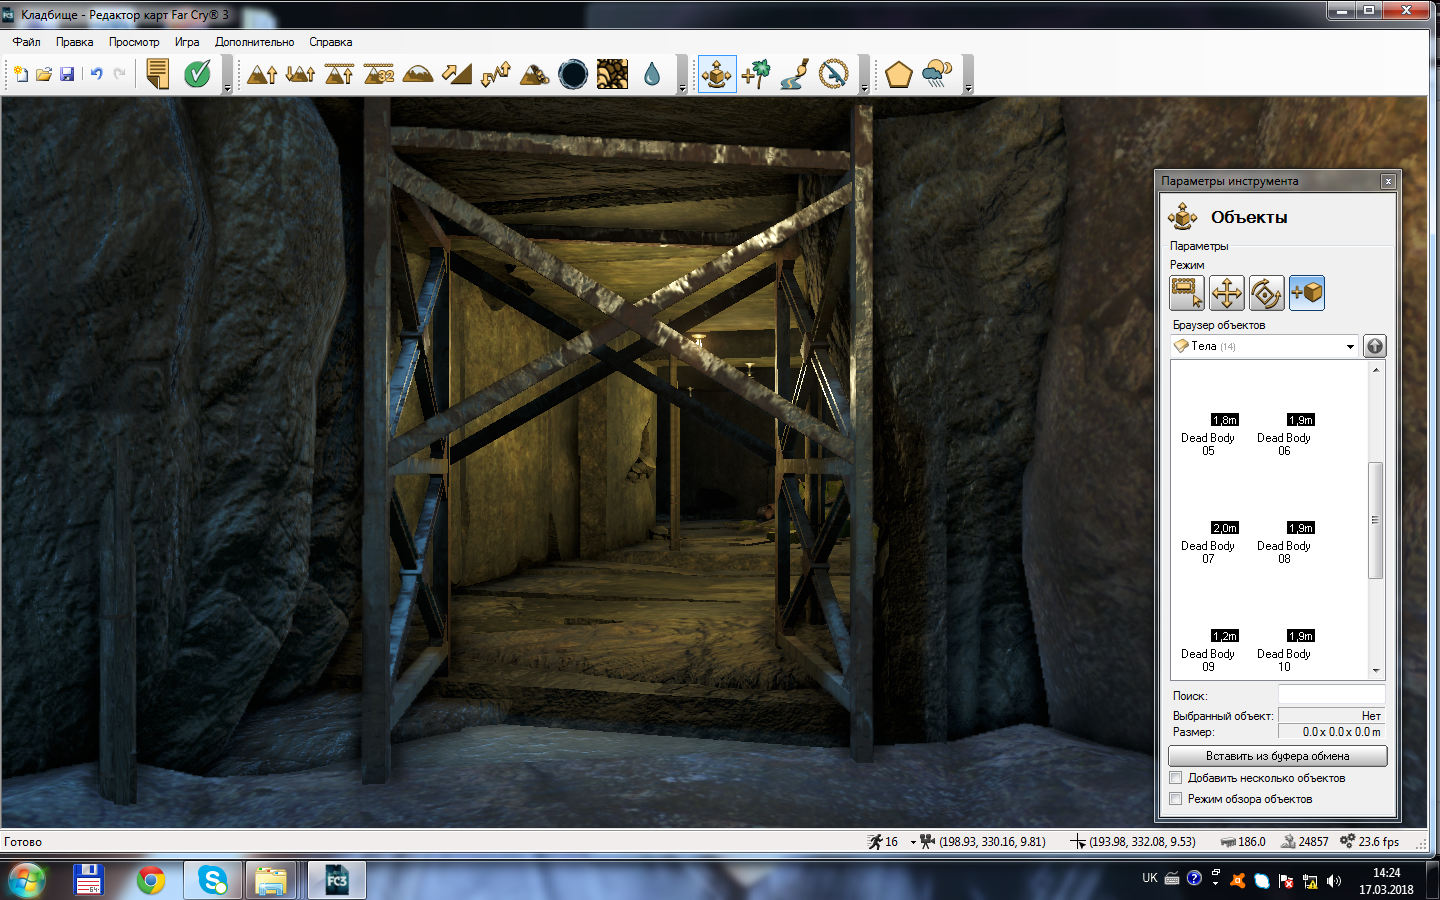Open the 'Дополнительно' menu
This screenshot has height=900, width=1440.
254,42
